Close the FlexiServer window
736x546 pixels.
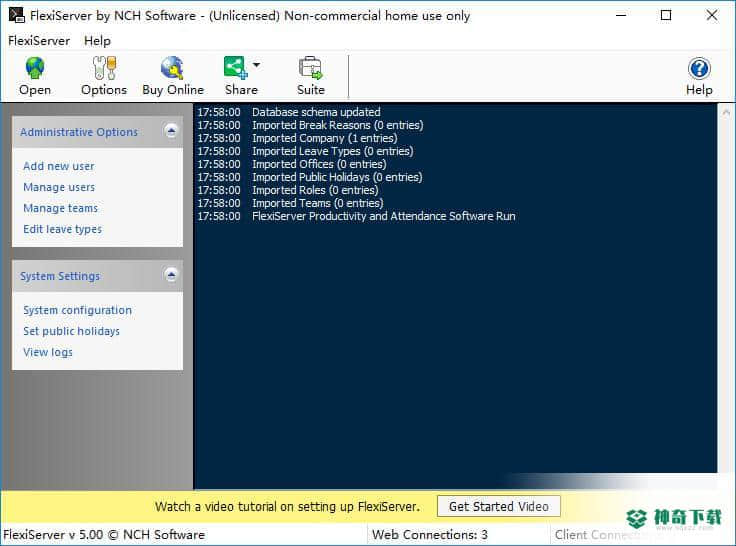pyautogui.click(x=712, y=15)
